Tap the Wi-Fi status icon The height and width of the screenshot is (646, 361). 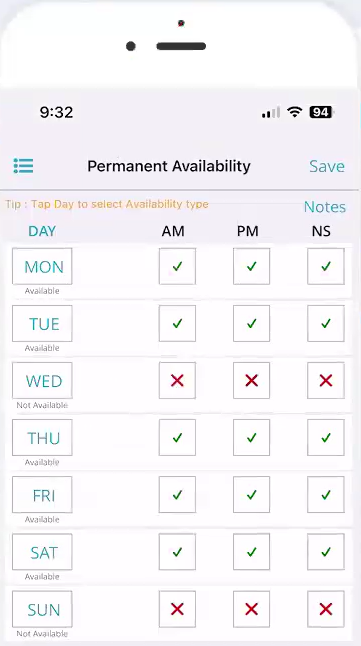coord(295,112)
